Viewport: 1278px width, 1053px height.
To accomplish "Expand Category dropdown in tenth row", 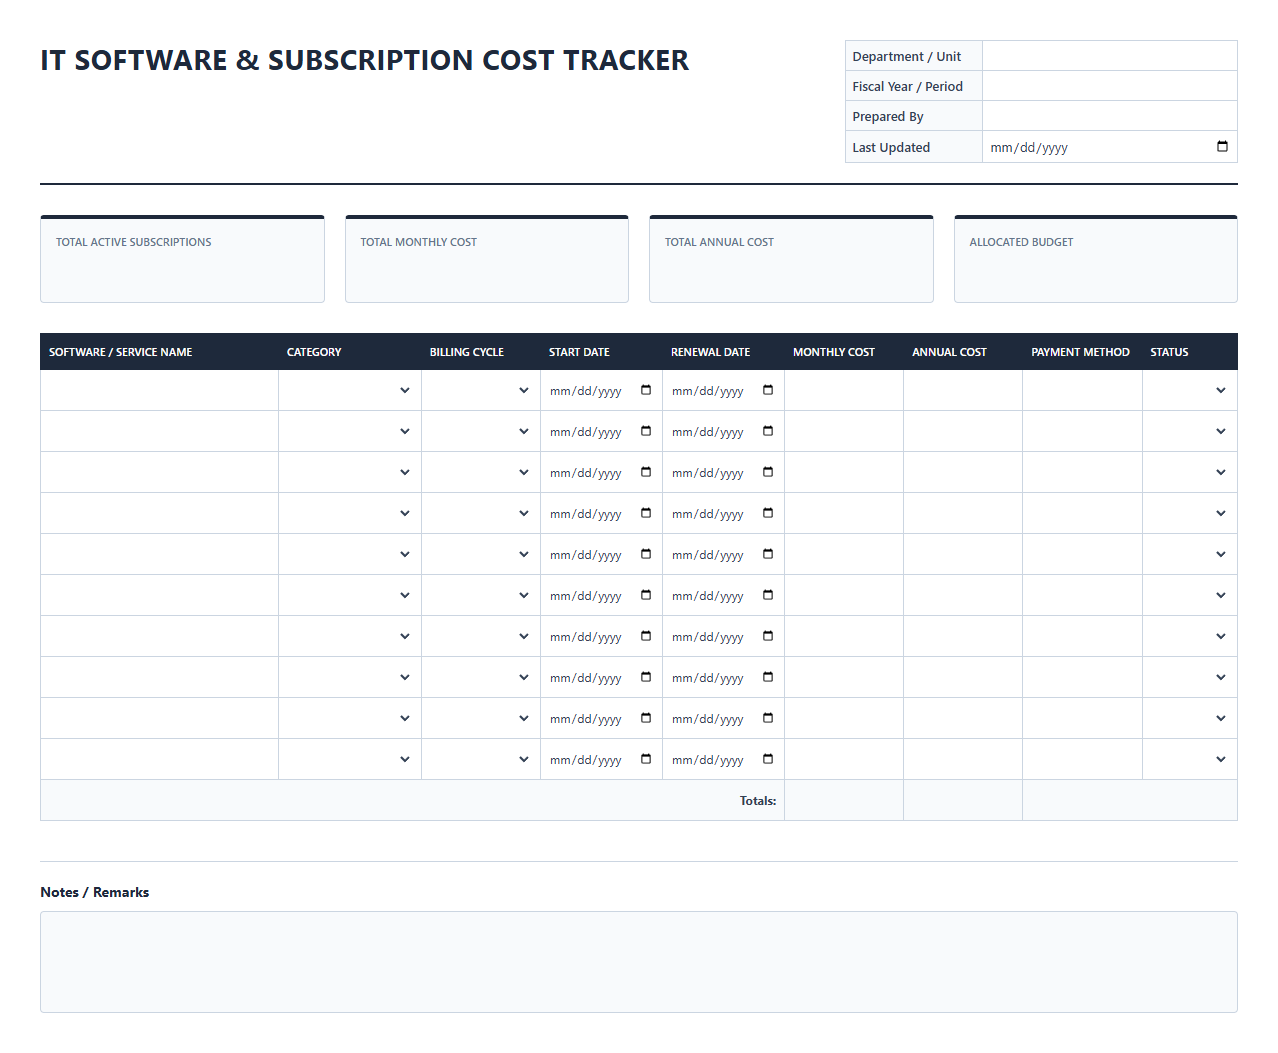I will coord(349,759).
